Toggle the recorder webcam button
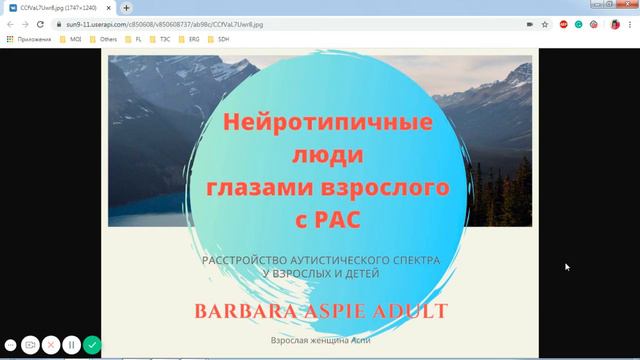 [30, 345]
